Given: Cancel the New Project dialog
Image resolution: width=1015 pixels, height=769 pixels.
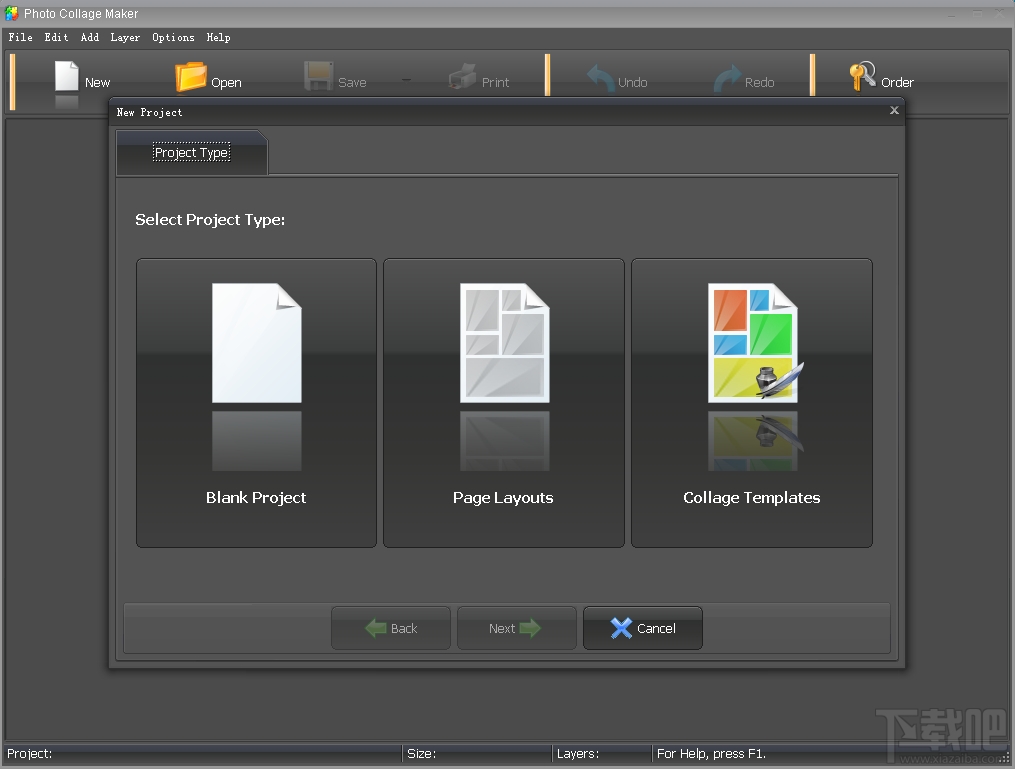Looking at the screenshot, I should click(642, 628).
